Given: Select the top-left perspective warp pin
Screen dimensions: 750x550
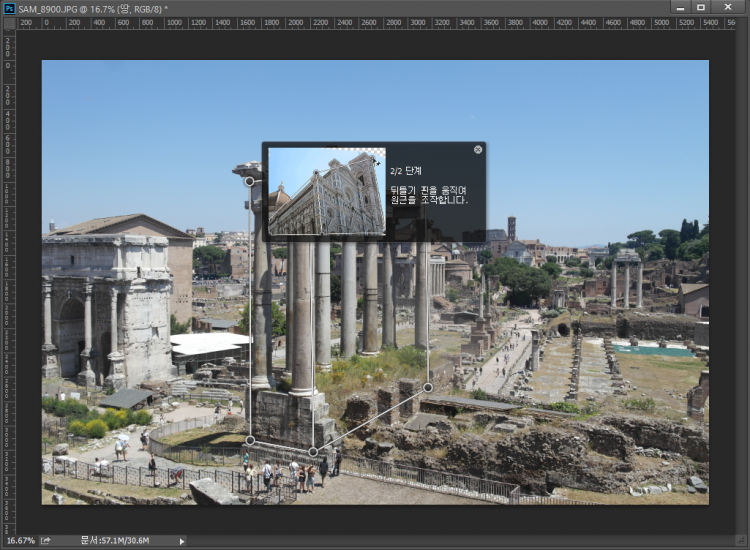Looking at the screenshot, I should coord(249,181).
